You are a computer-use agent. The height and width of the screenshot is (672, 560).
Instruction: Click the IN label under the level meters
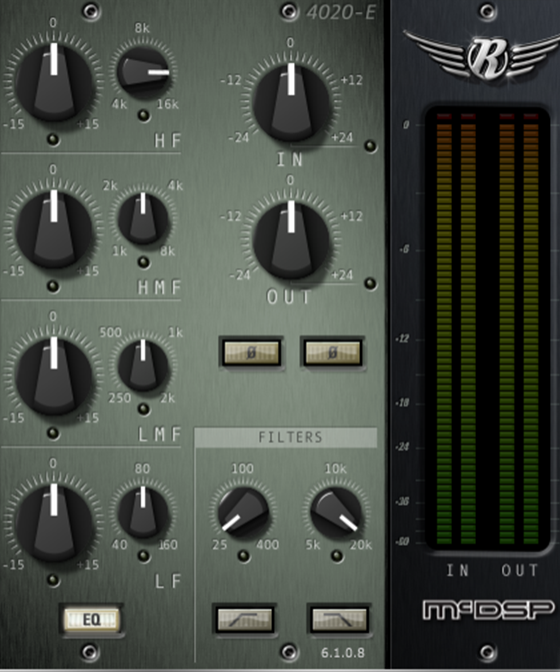click(458, 570)
